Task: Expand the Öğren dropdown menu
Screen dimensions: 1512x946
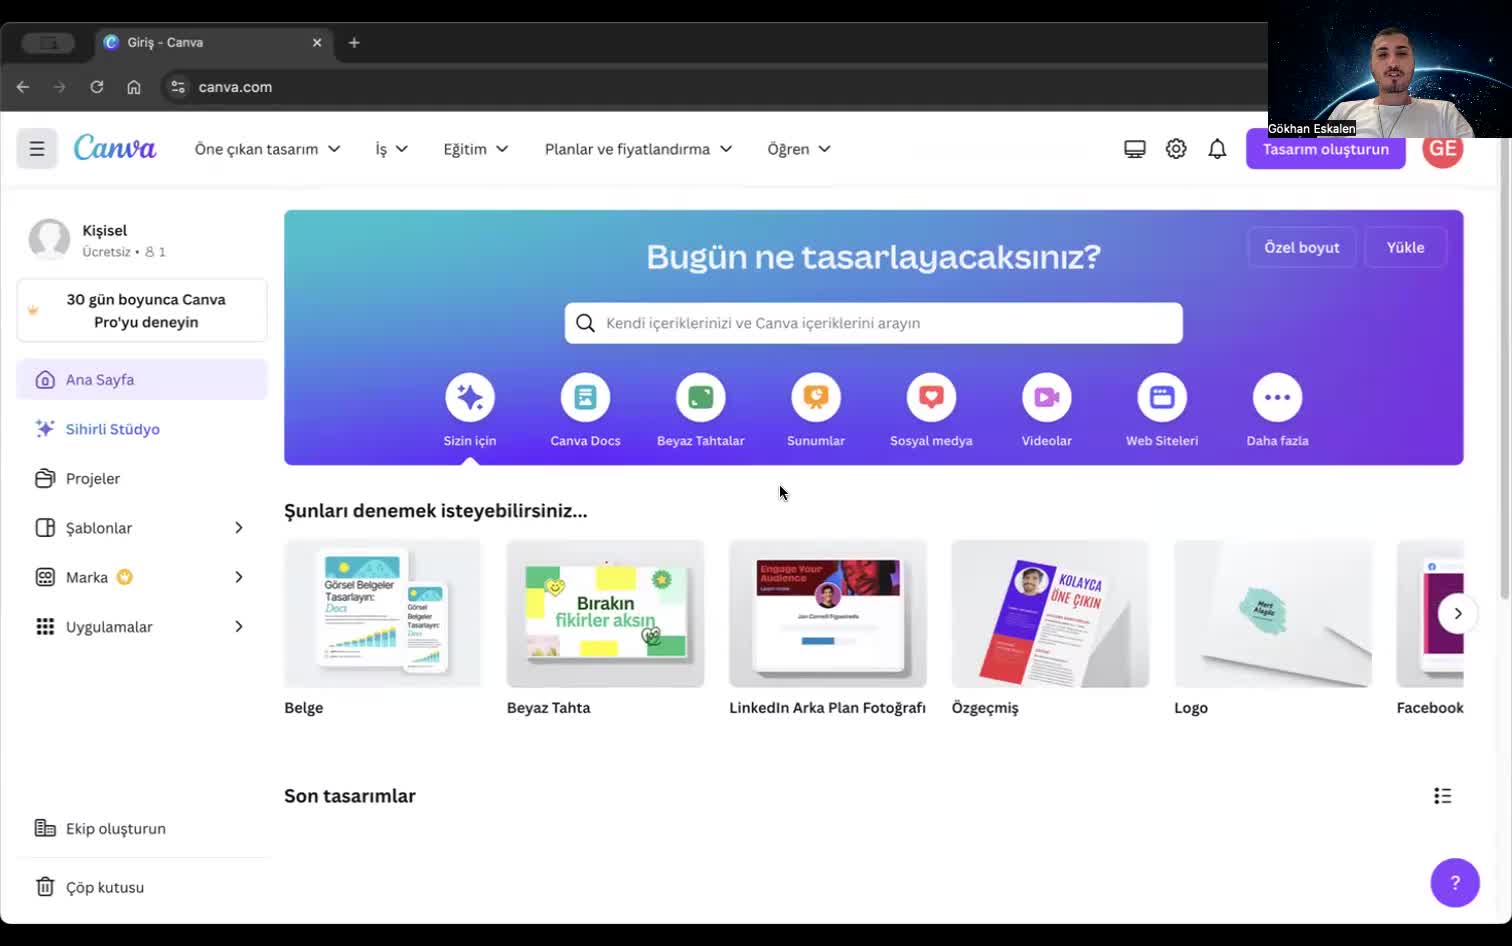Action: click(799, 149)
